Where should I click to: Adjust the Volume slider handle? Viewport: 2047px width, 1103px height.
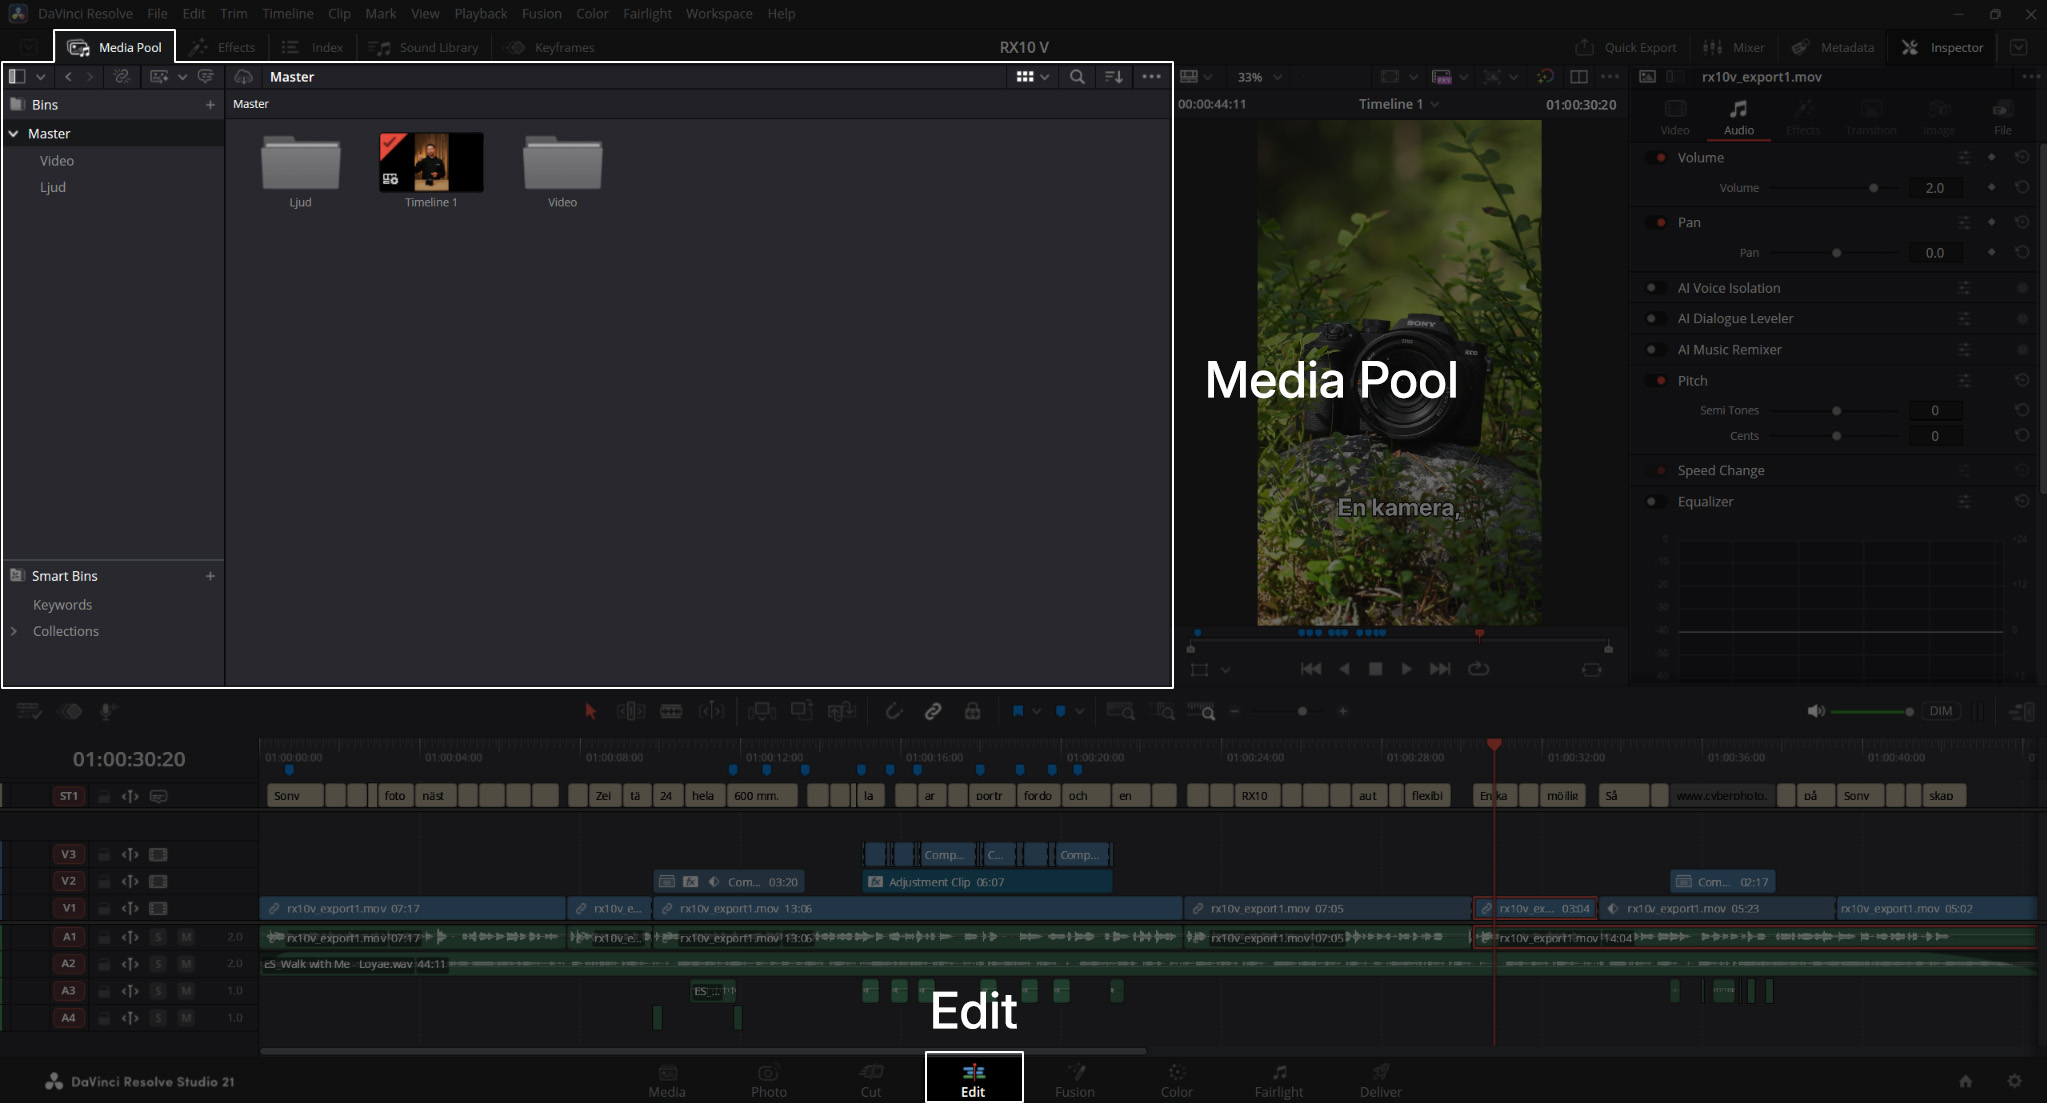click(1873, 188)
